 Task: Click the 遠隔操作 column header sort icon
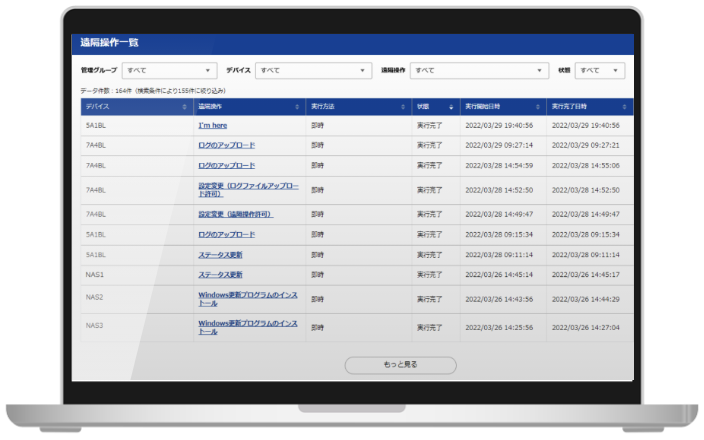pyautogui.click(x=297, y=106)
